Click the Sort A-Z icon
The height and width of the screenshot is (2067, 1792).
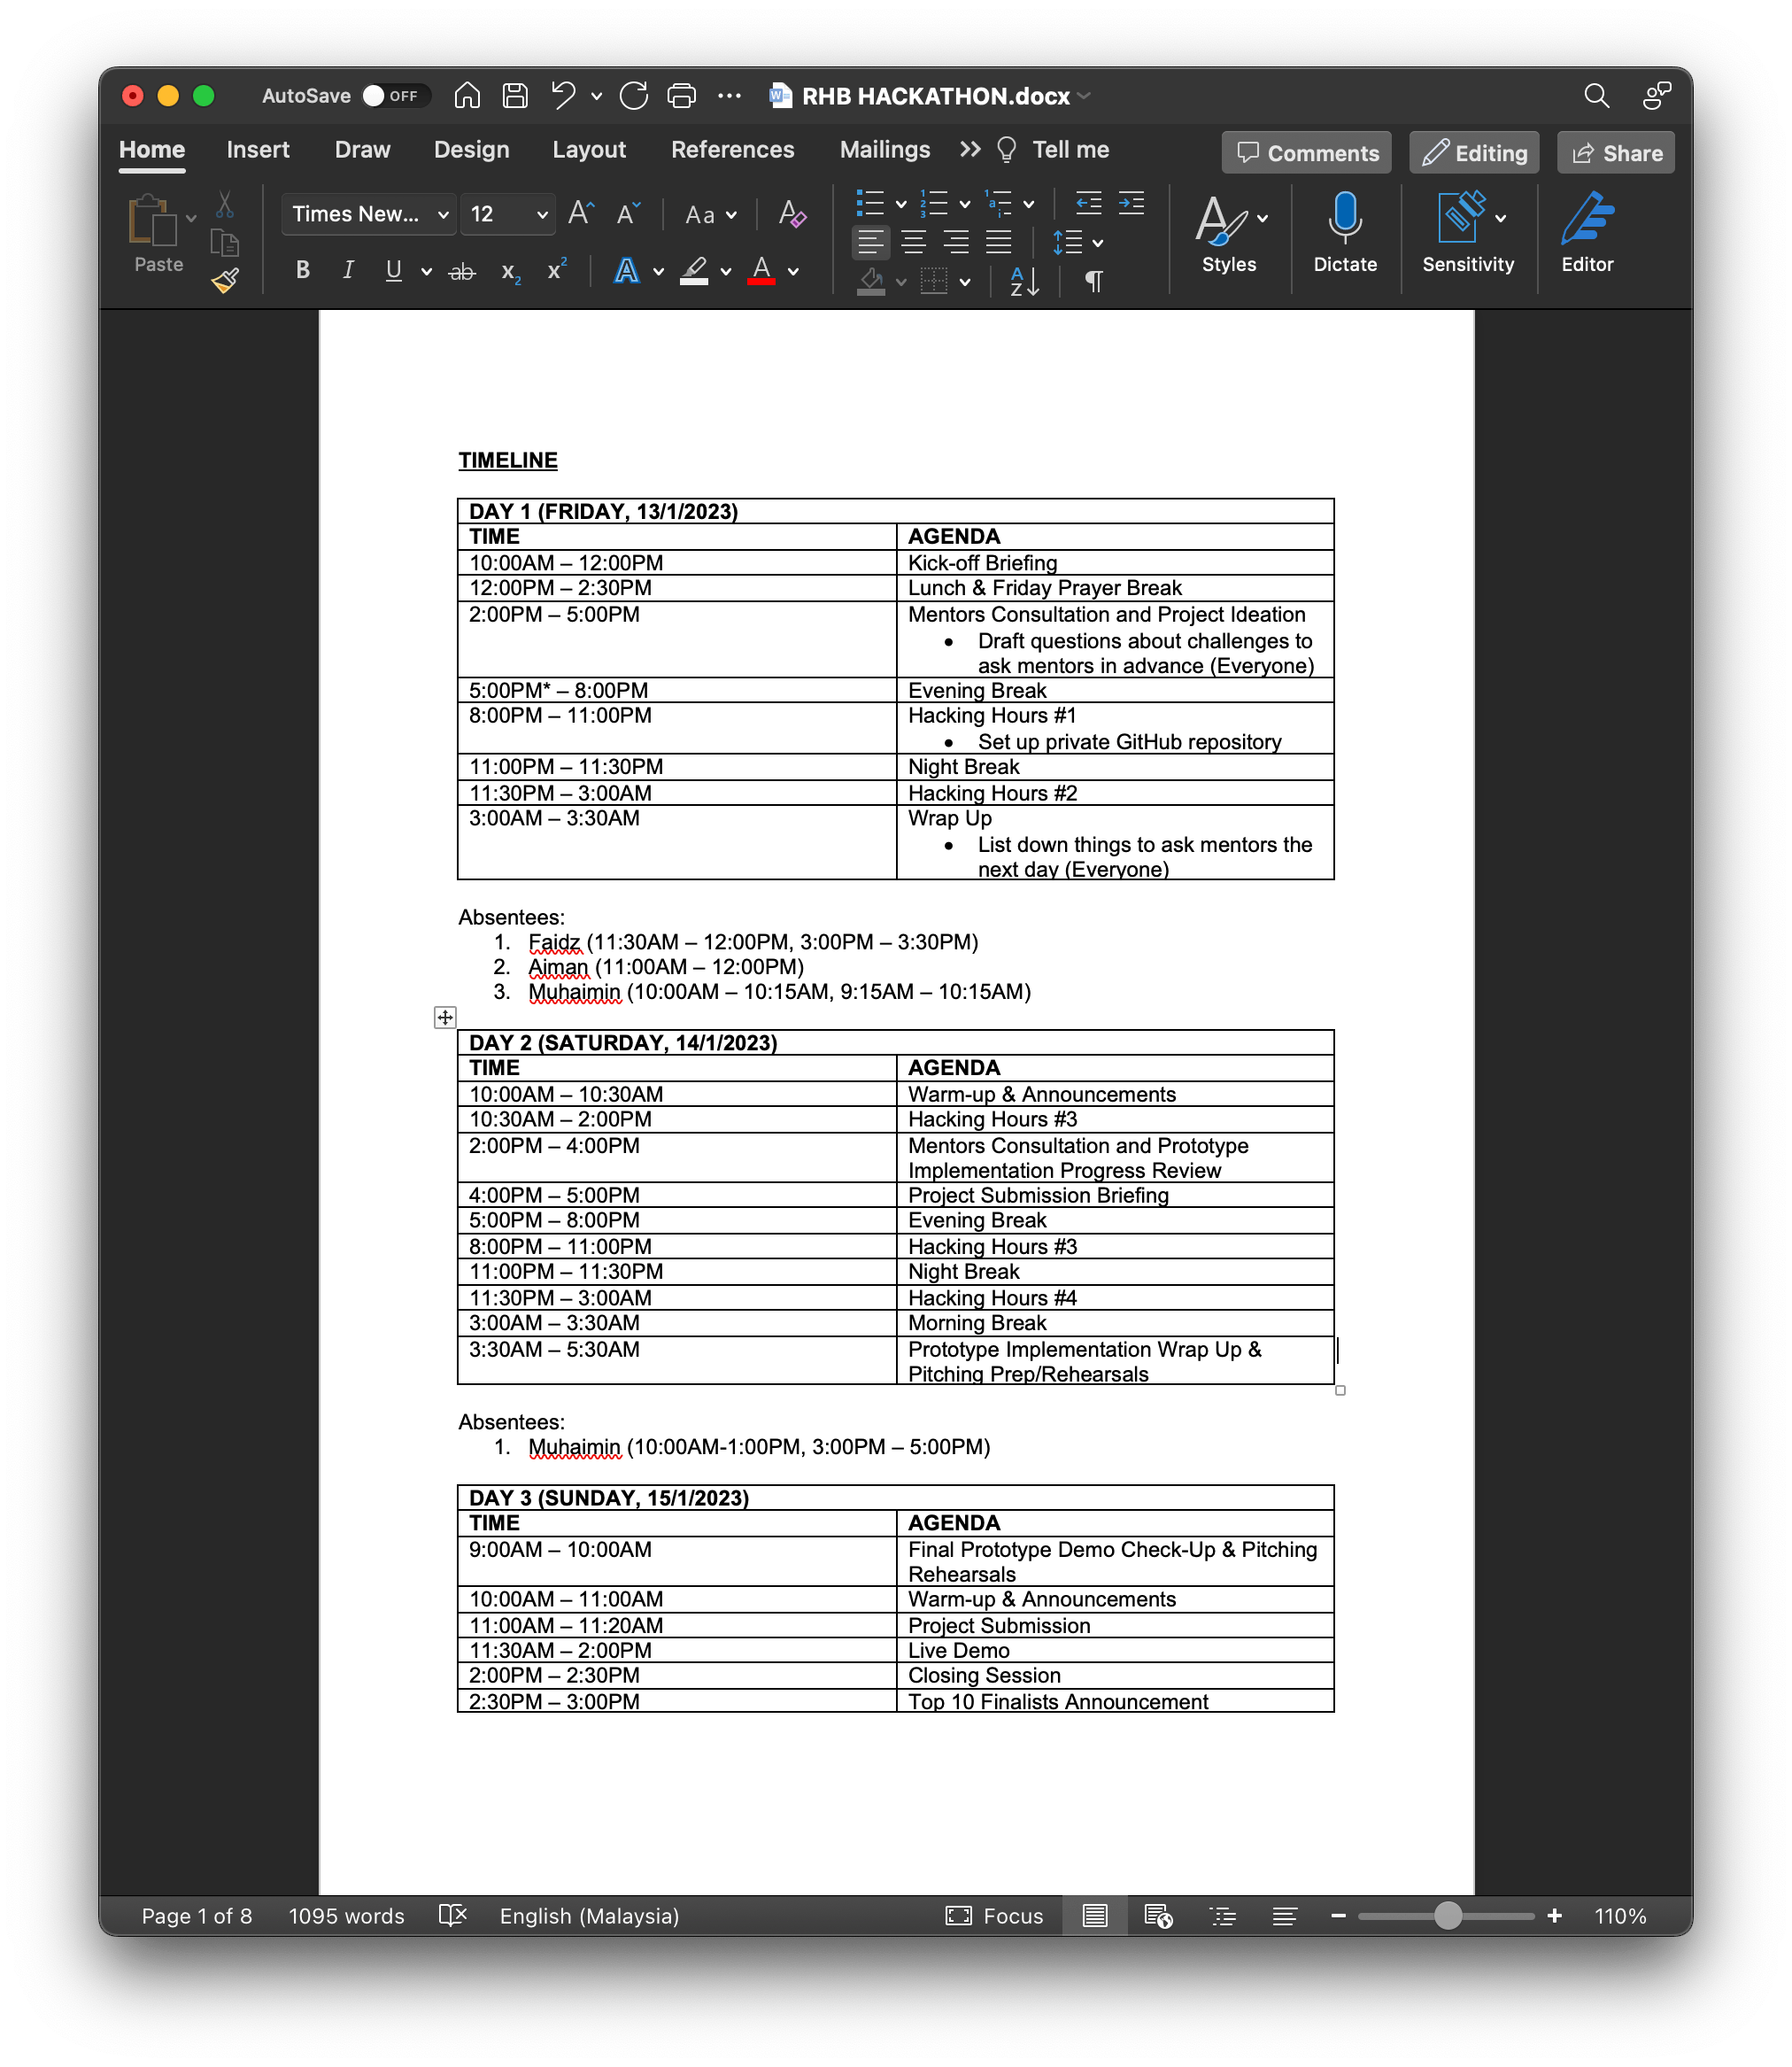pos(1025,281)
